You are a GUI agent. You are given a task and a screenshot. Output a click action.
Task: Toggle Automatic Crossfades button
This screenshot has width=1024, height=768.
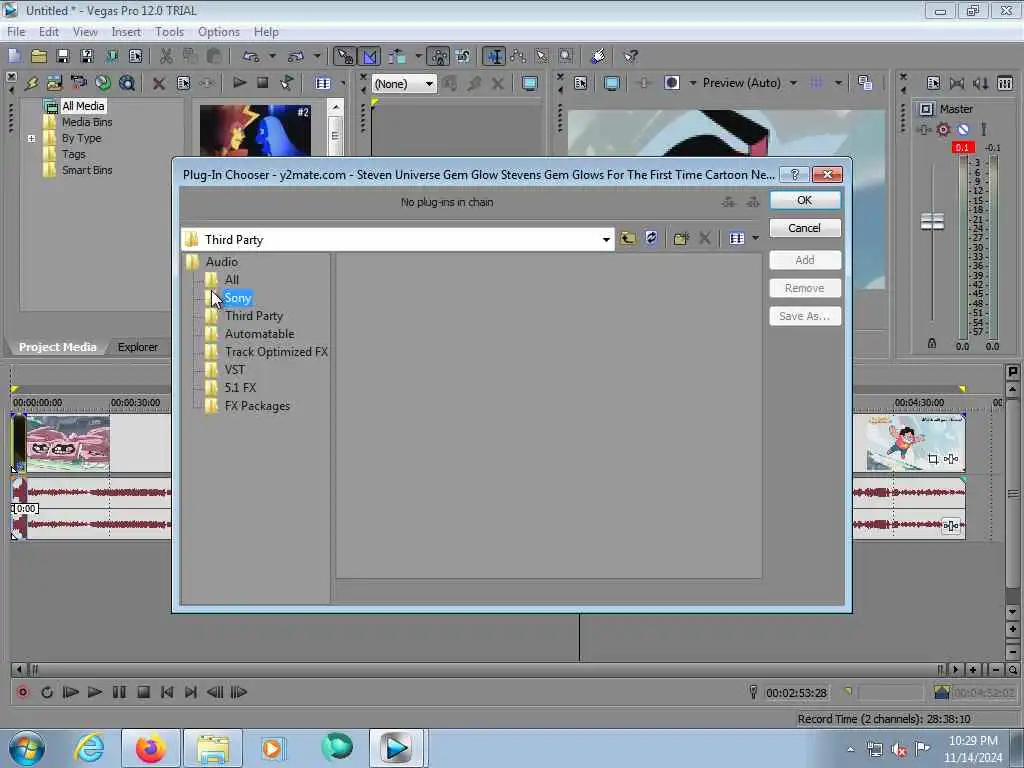(370, 57)
